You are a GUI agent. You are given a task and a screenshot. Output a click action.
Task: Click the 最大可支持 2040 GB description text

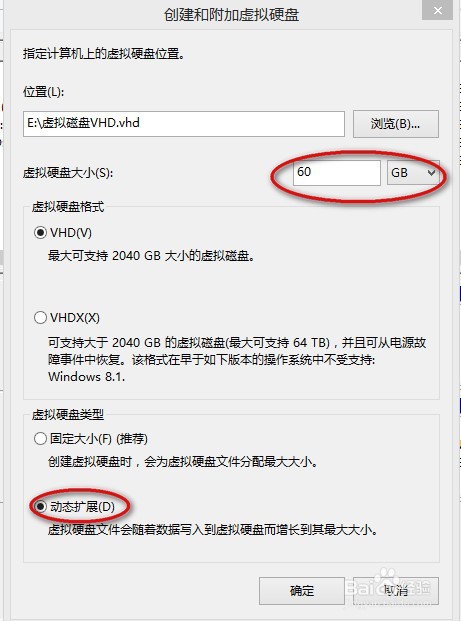(151, 256)
